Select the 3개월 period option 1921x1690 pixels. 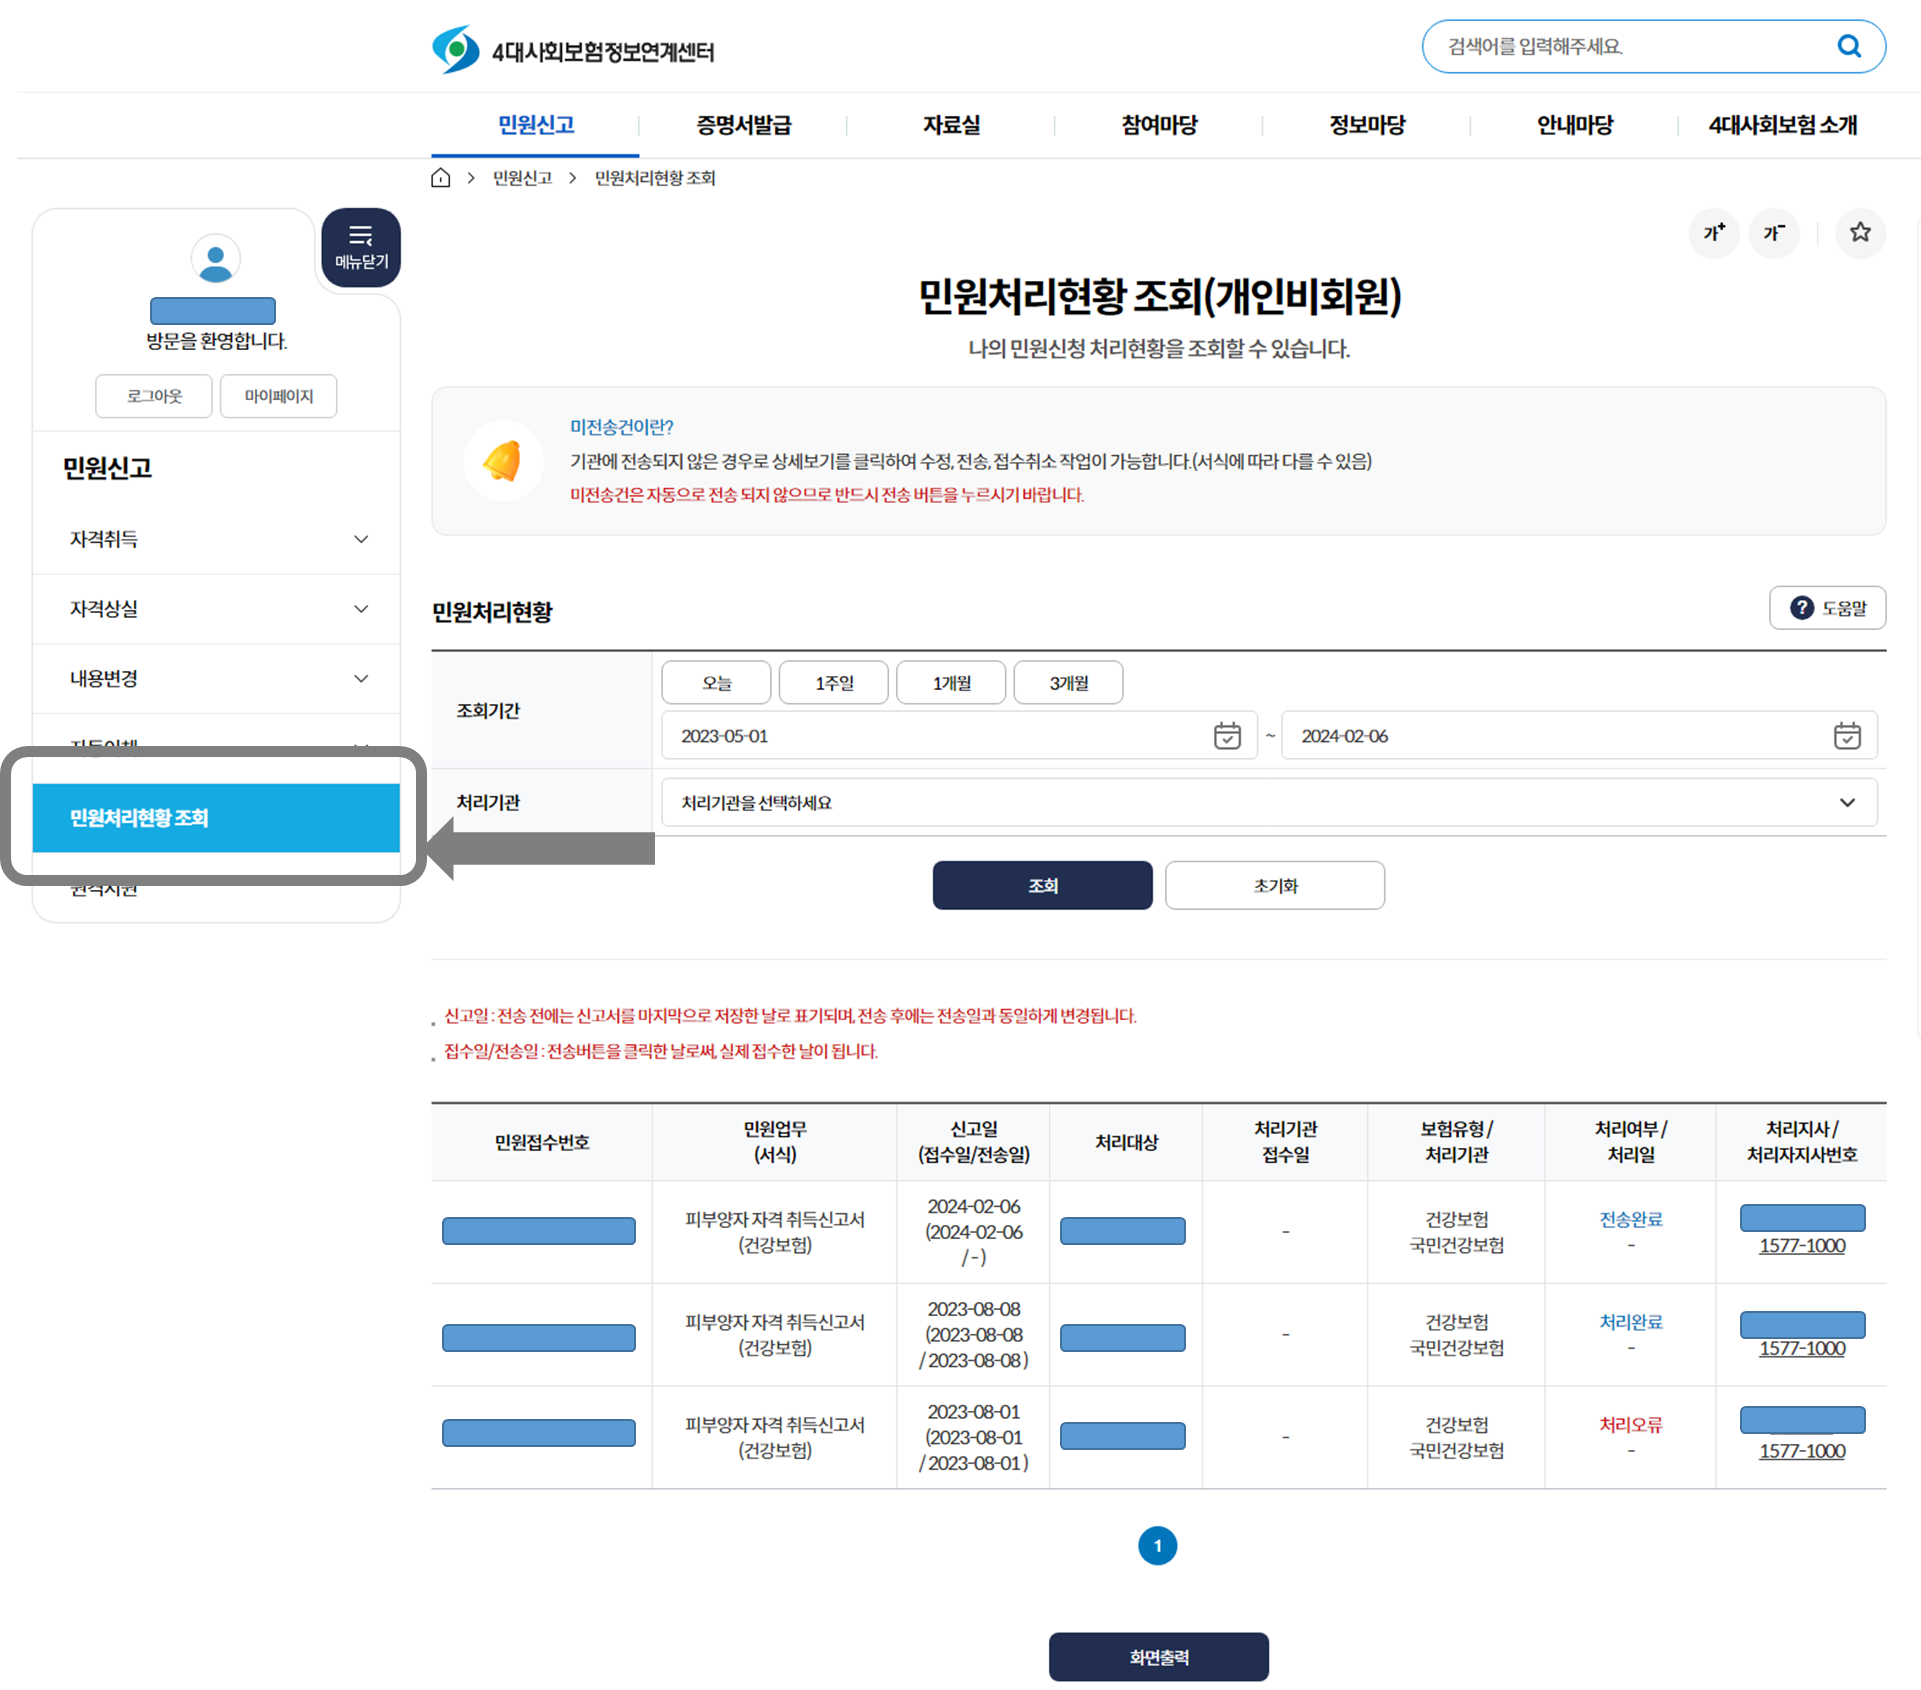point(1068,683)
